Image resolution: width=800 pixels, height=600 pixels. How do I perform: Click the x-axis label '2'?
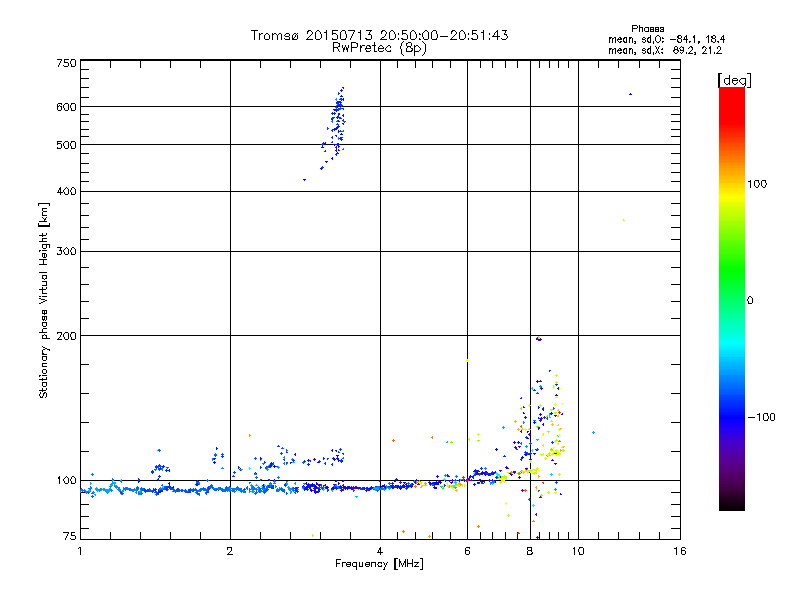[x=230, y=551]
